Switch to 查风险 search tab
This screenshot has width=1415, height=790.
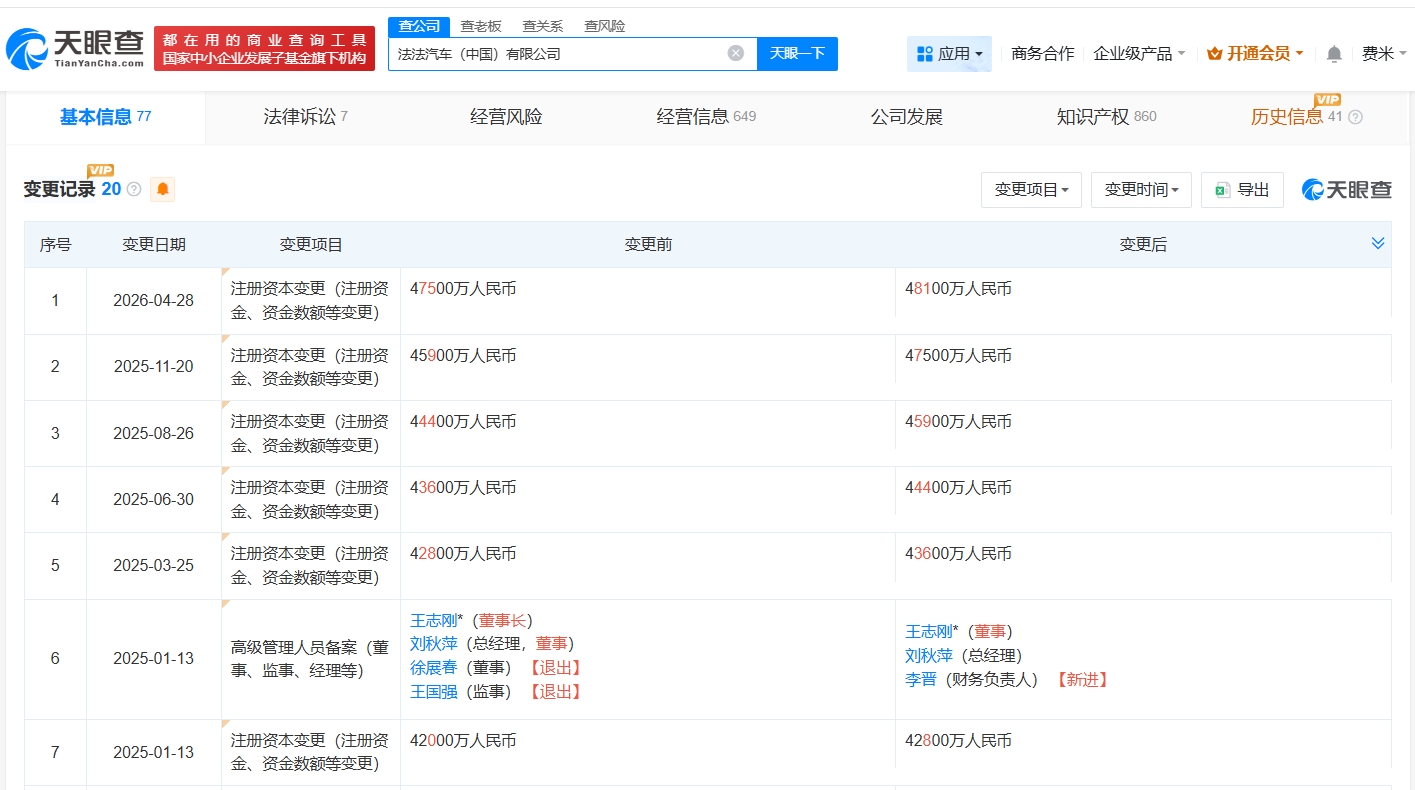pyautogui.click(x=605, y=26)
